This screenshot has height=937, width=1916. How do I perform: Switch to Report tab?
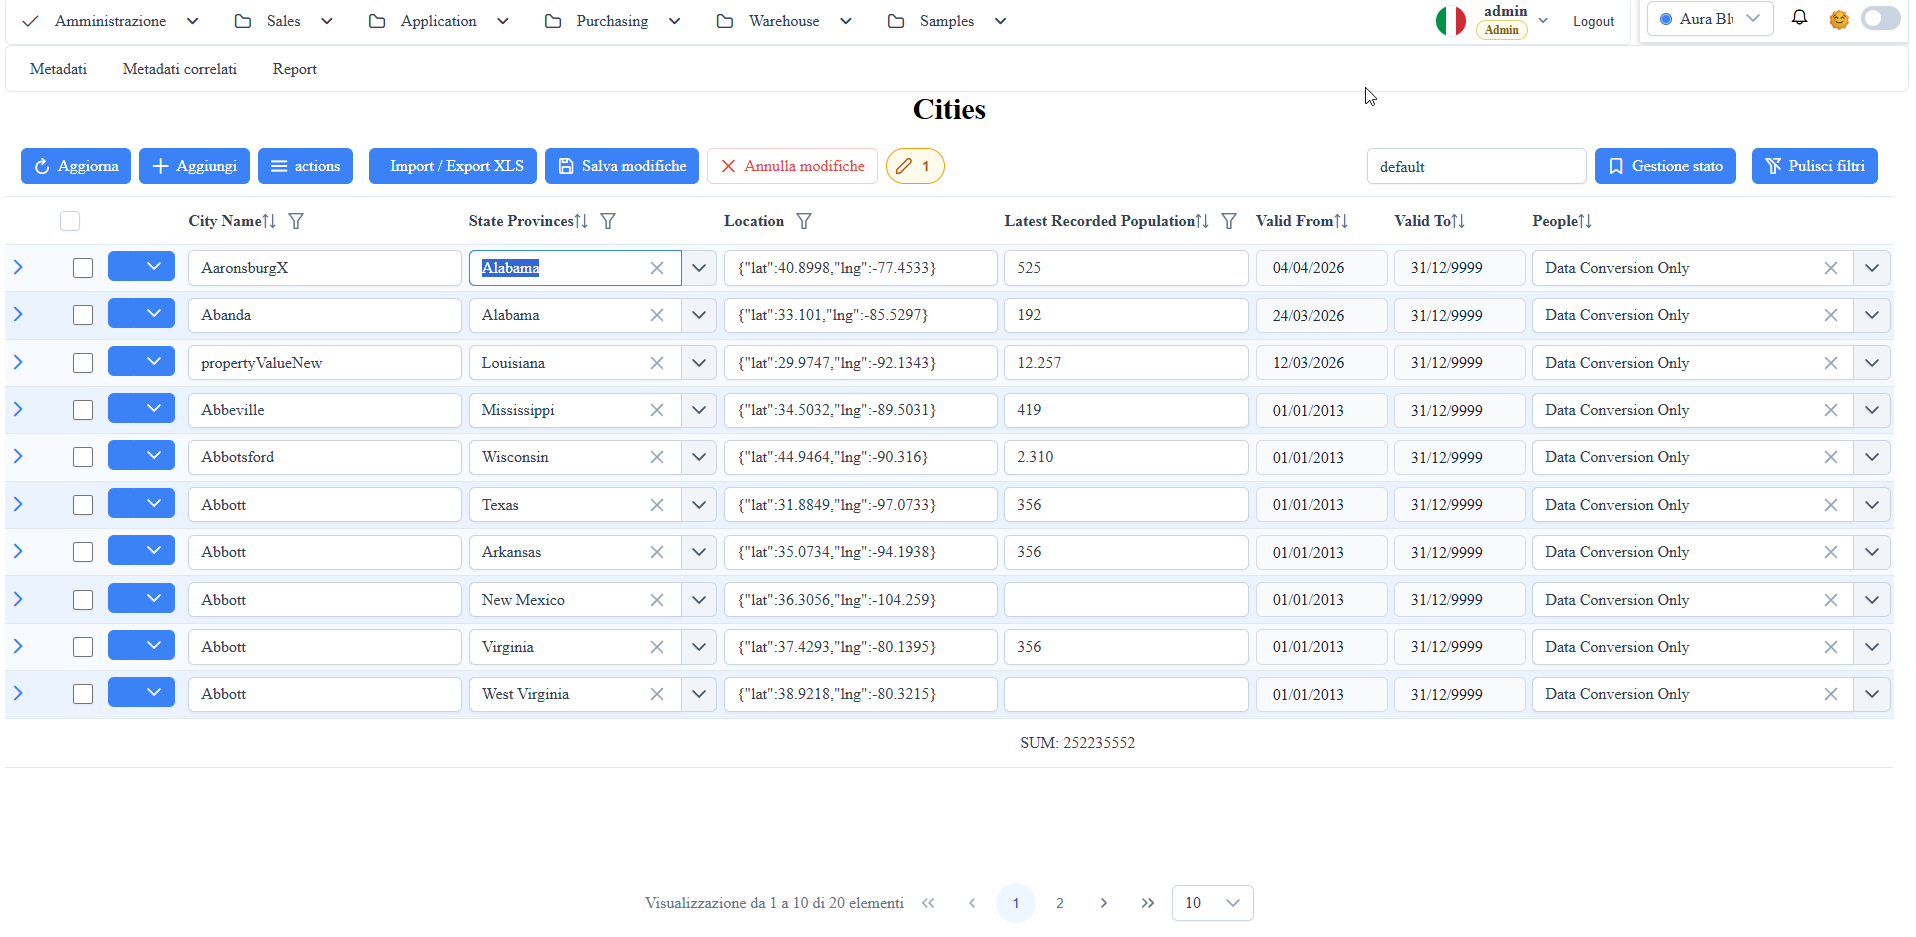pyautogui.click(x=295, y=69)
